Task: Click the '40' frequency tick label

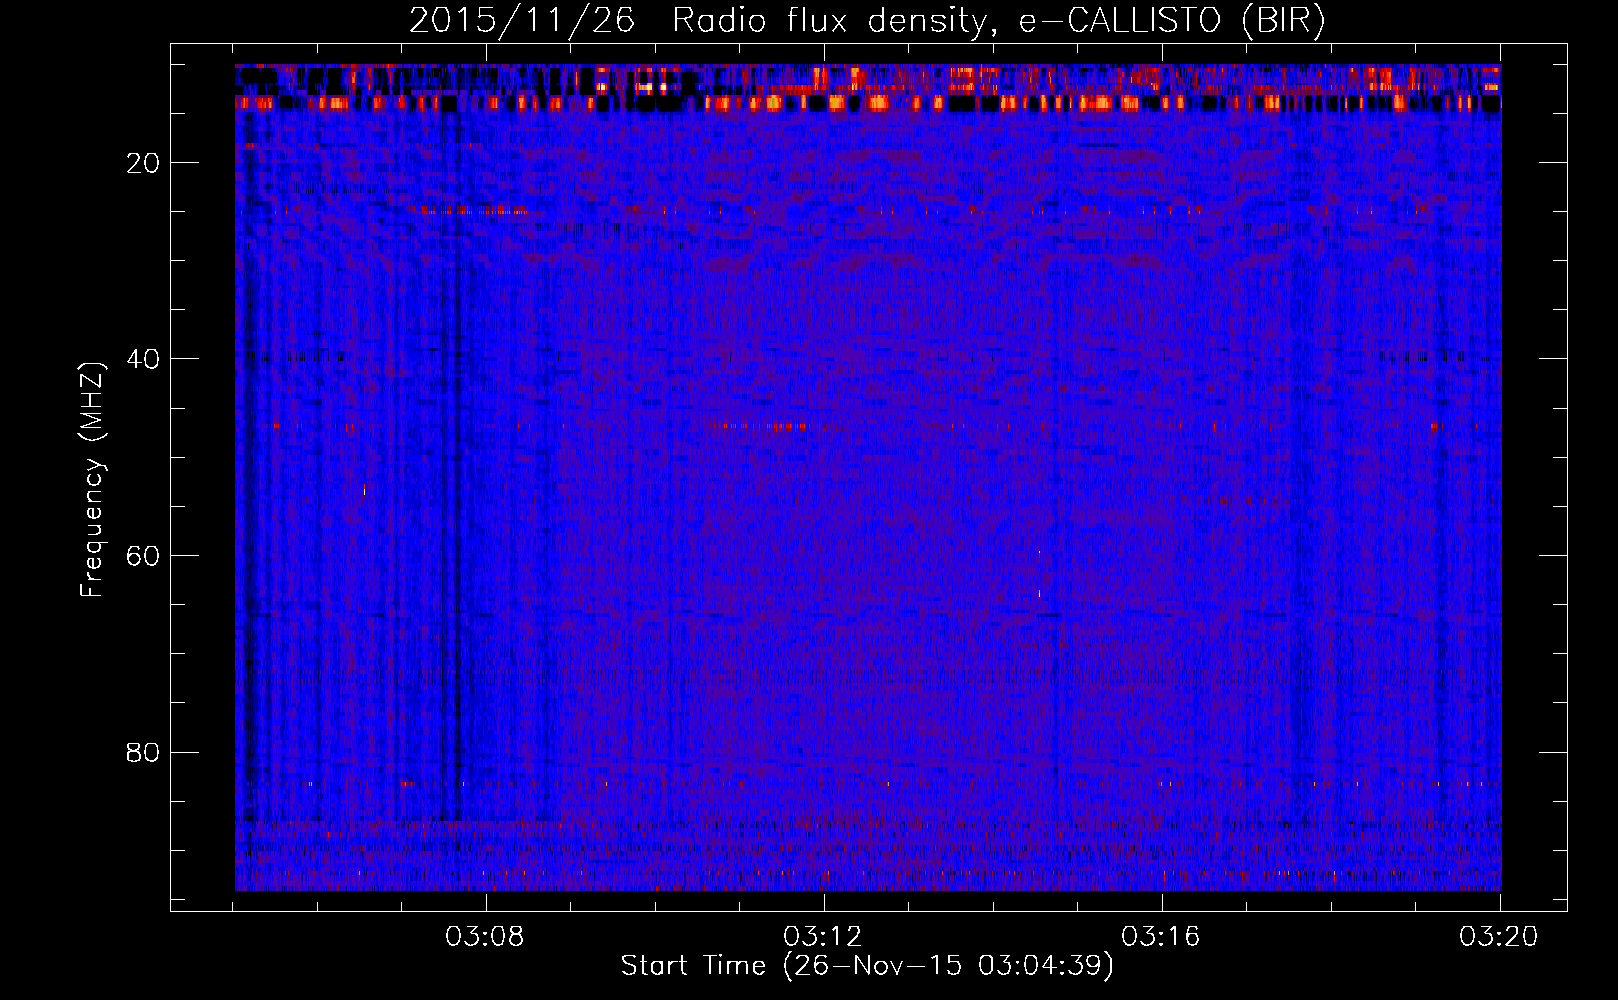Action: [x=144, y=359]
